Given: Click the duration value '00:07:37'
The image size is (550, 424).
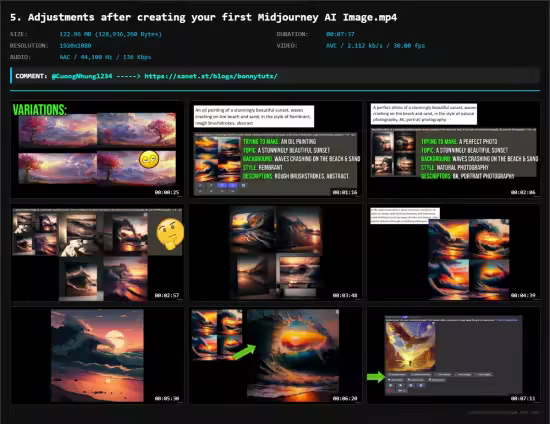Looking at the screenshot, I should (x=340, y=34).
